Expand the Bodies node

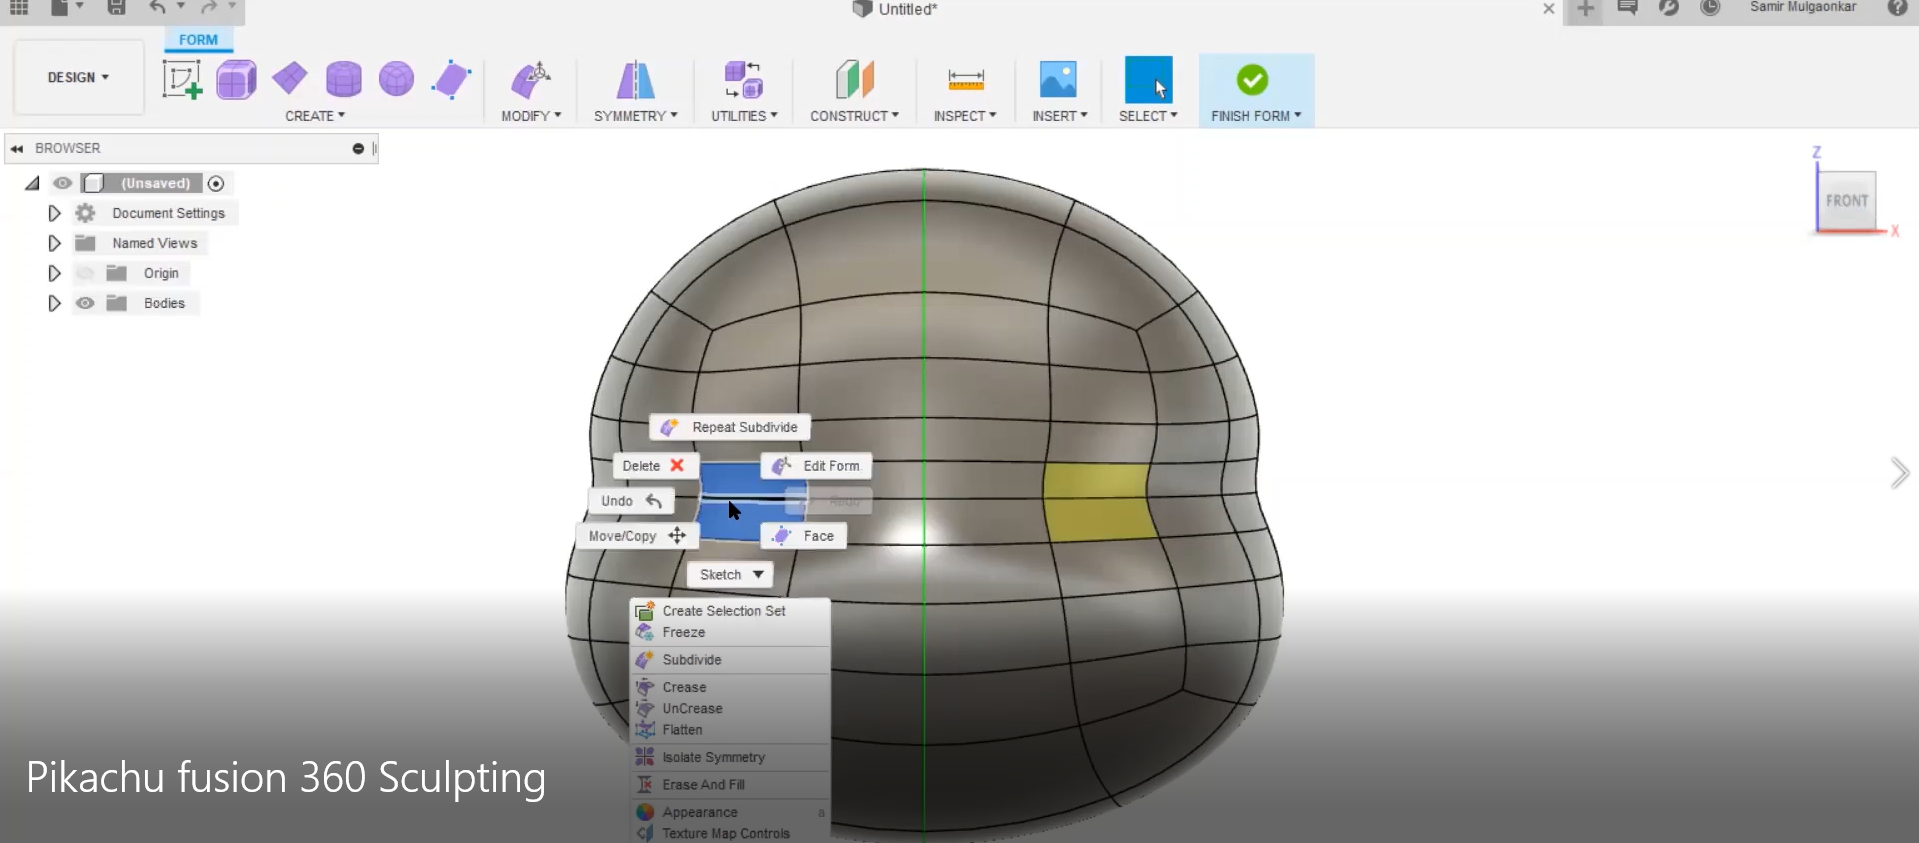pyautogui.click(x=54, y=303)
